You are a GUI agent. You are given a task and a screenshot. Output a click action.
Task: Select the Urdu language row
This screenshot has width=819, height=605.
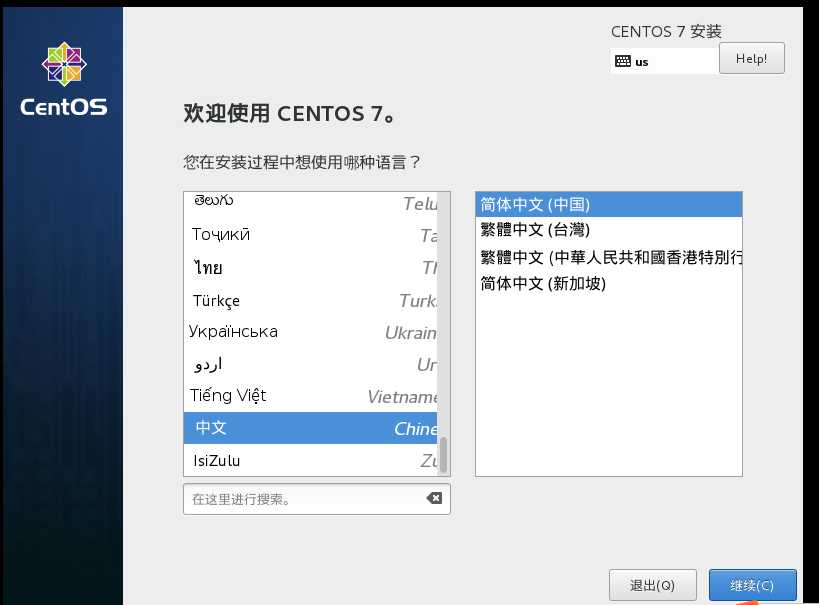(311, 364)
